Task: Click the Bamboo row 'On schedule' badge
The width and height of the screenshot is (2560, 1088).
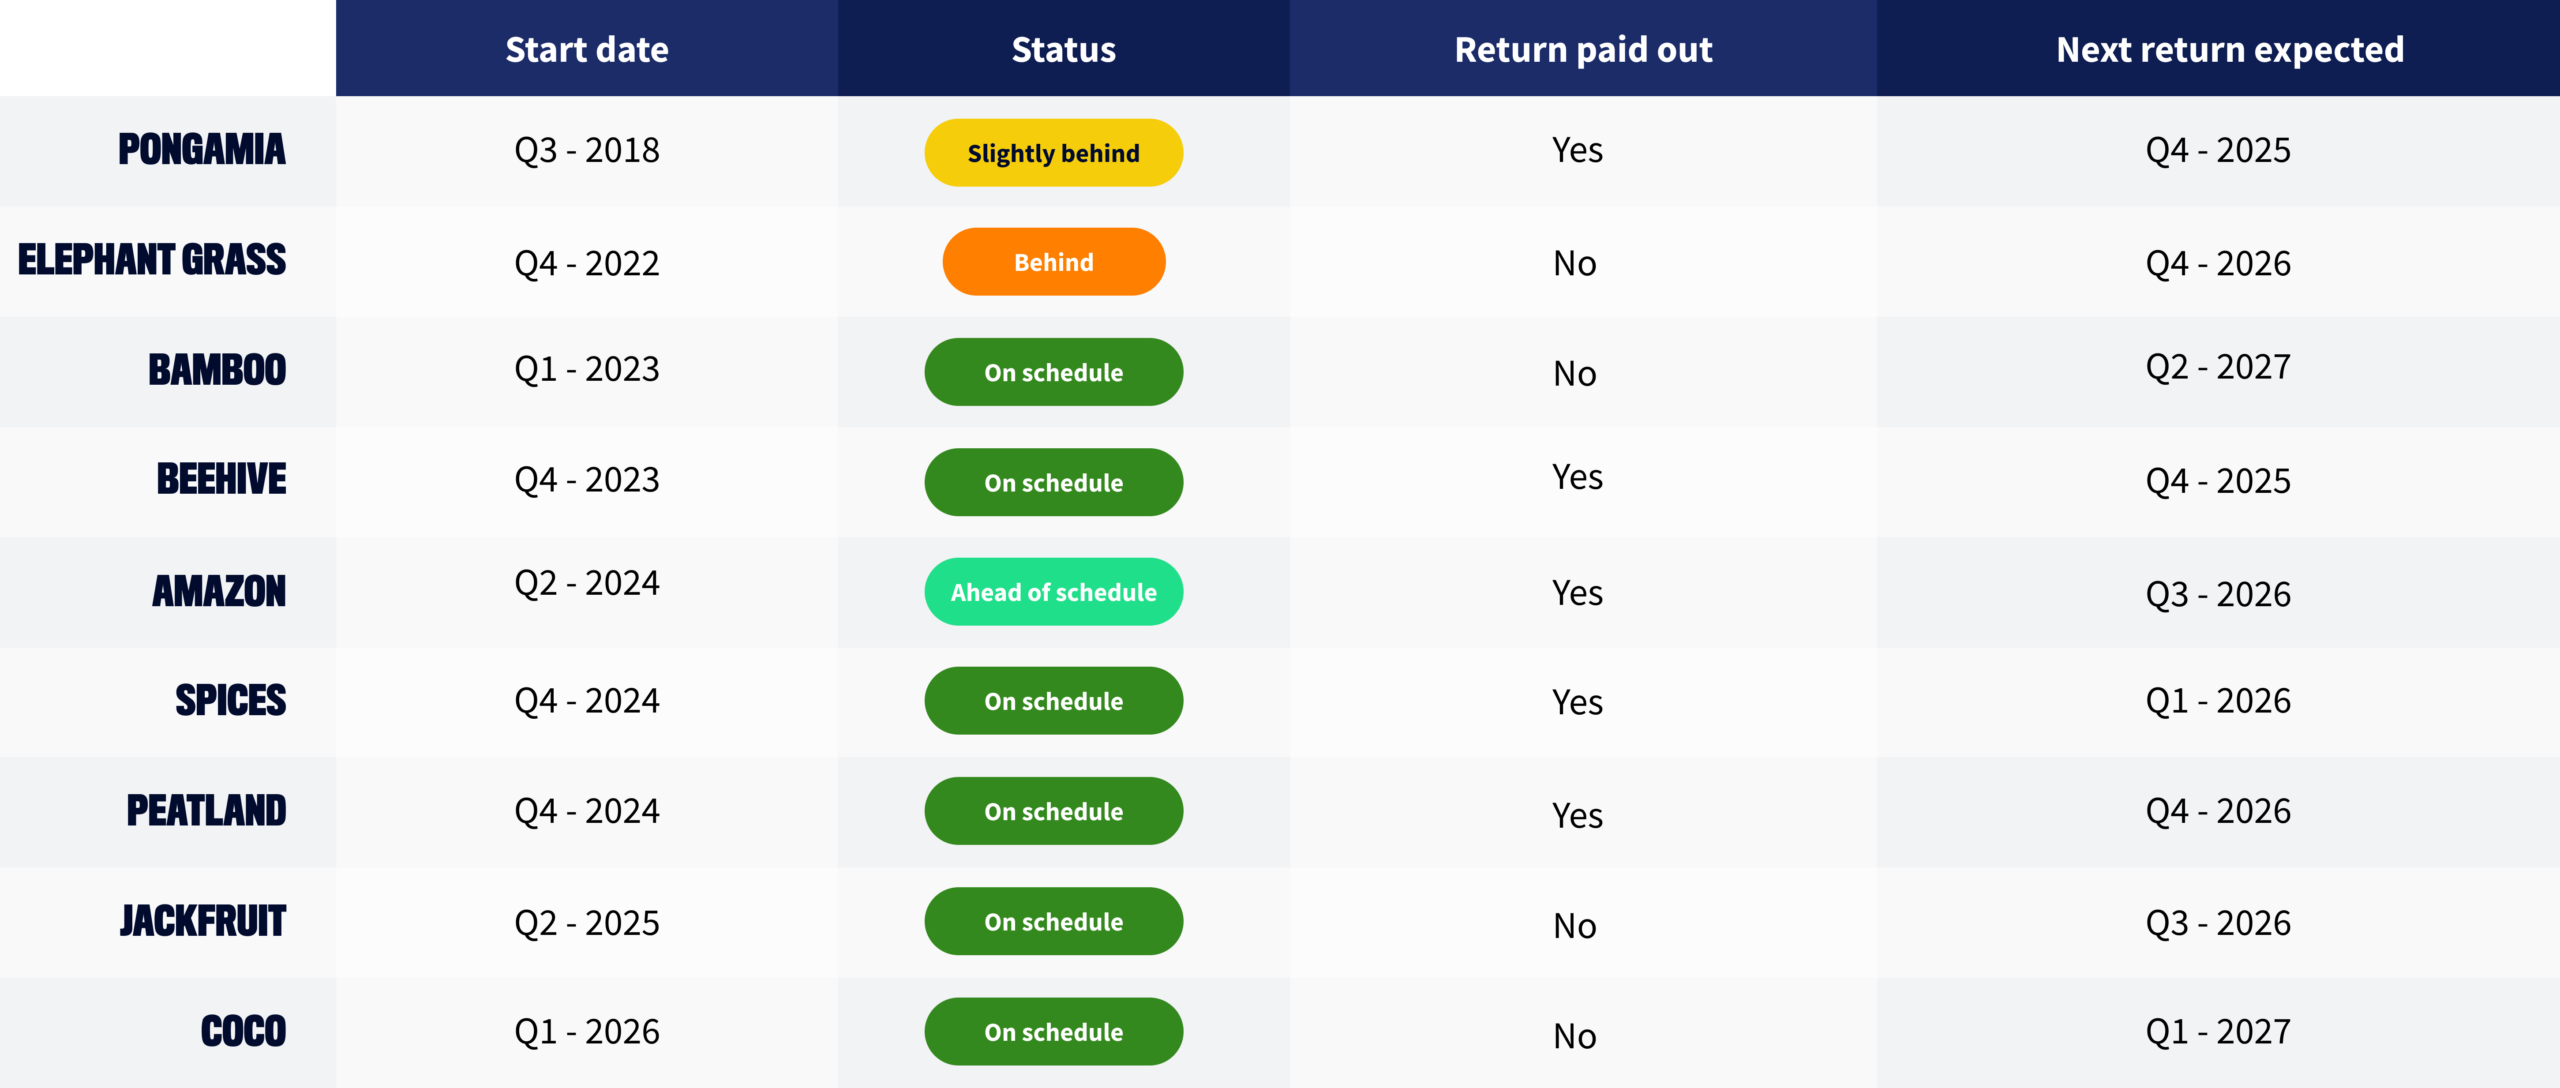Action: click(1053, 372)
